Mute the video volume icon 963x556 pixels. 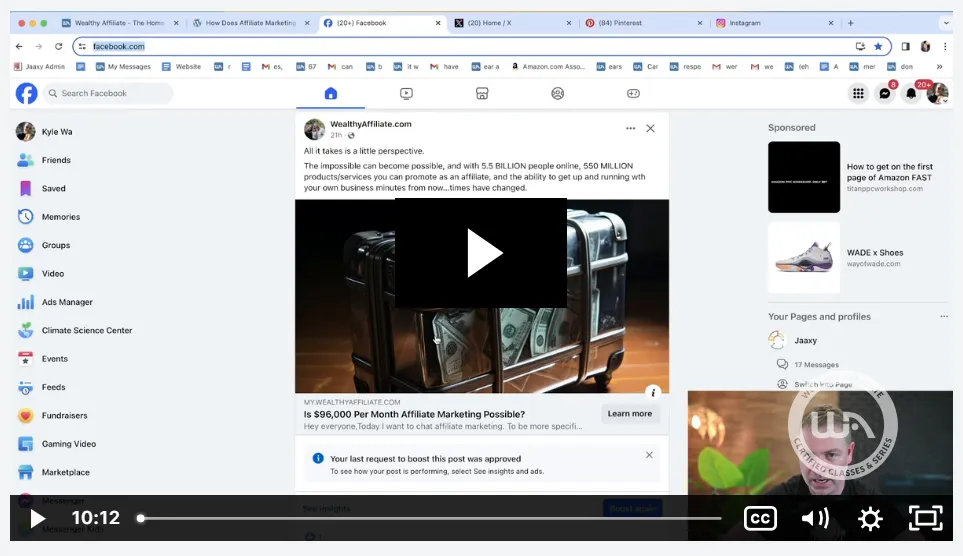[x=815, y=519]
